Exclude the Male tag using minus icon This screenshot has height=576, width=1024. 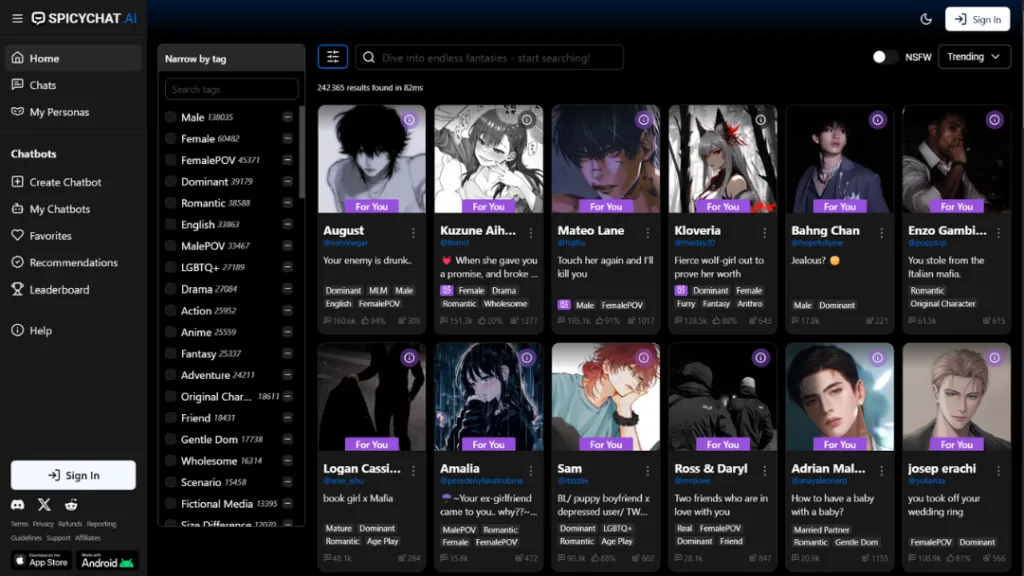tap(288, 117)
